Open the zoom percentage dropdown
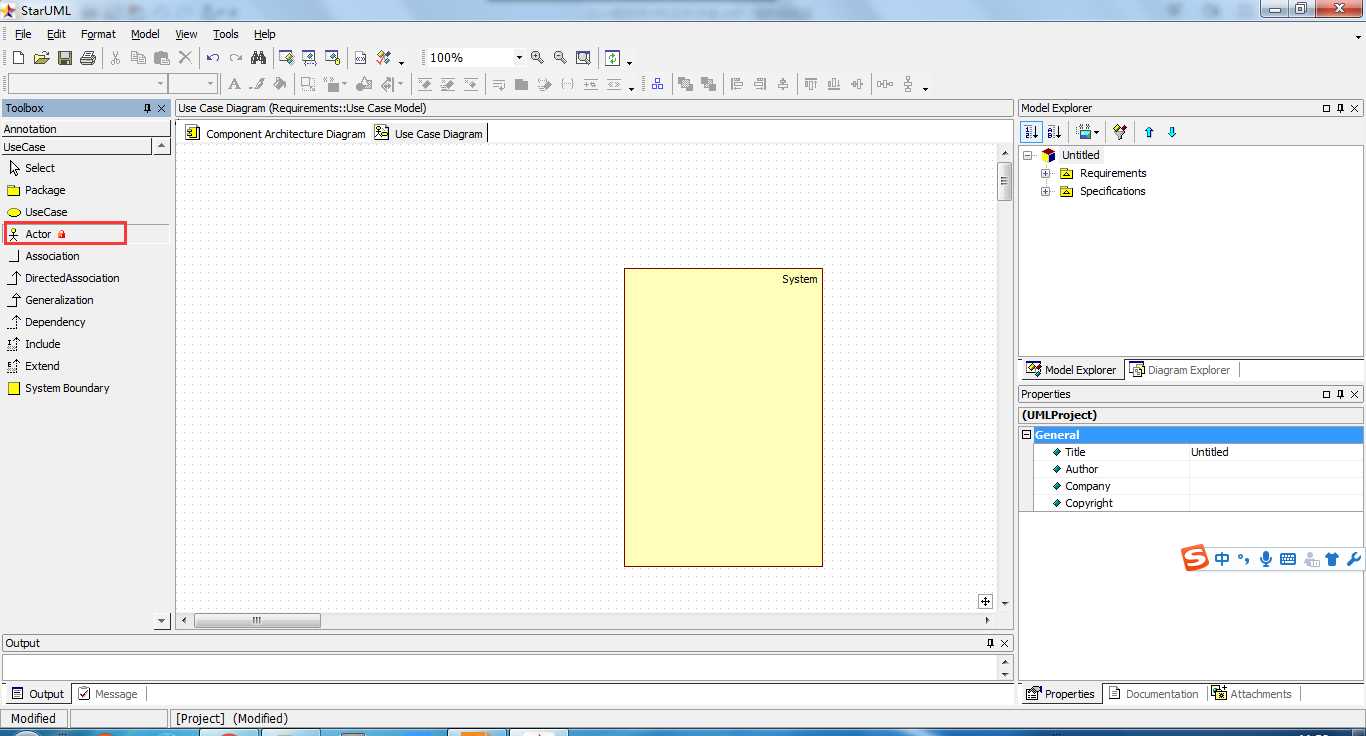The width and height of the screenshot is (1366, 736). coord(518,58)
